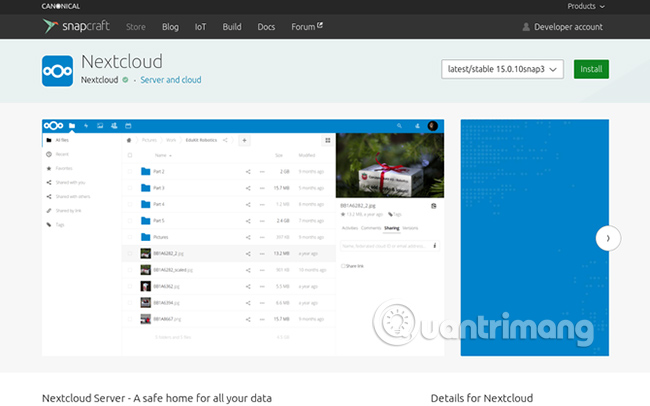
Task: Click the grid view icon in the files list
Action: [x=325, y=141]
